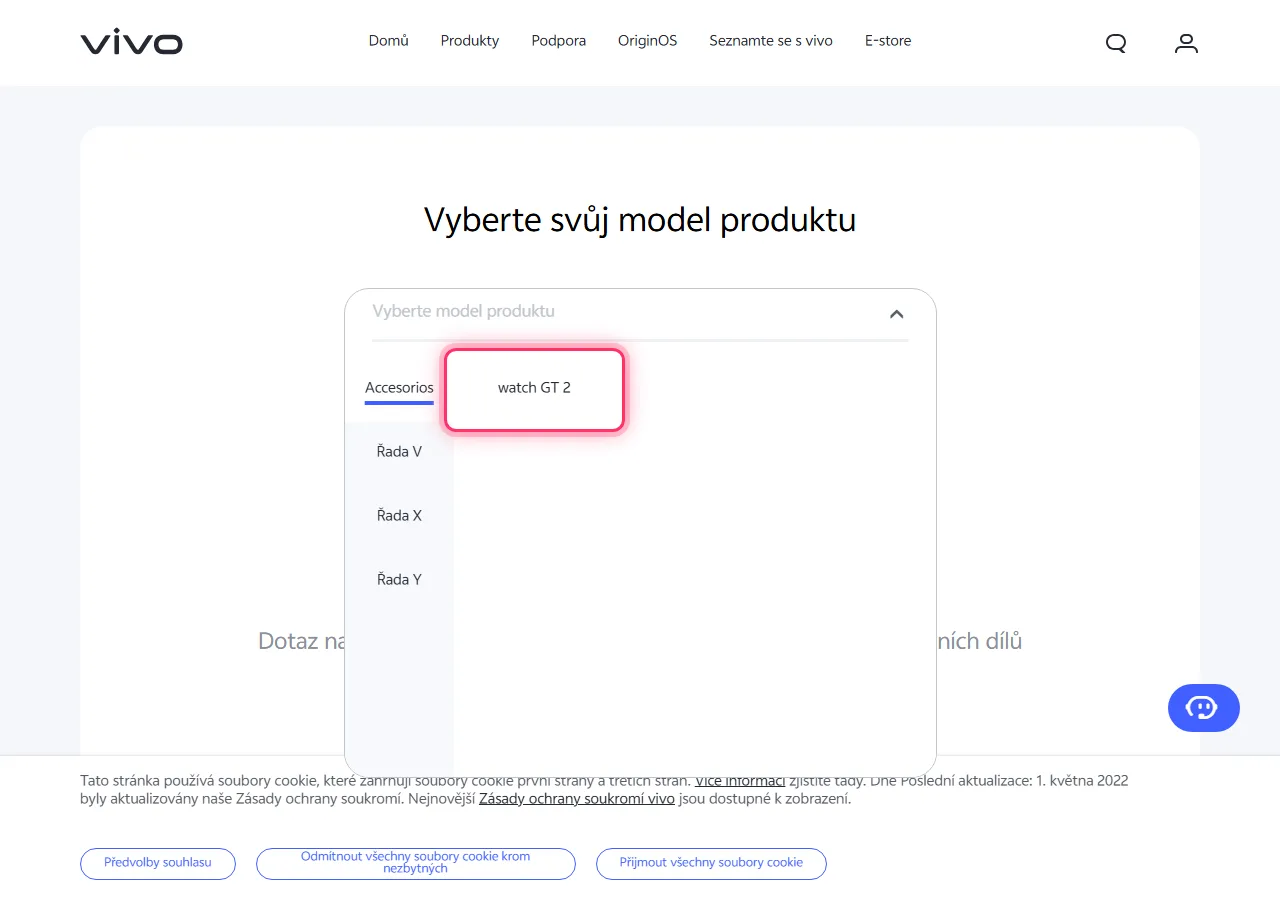Open the user account icon
The width and height of the screenshot is (1280, 900).
pos(1186,43)
